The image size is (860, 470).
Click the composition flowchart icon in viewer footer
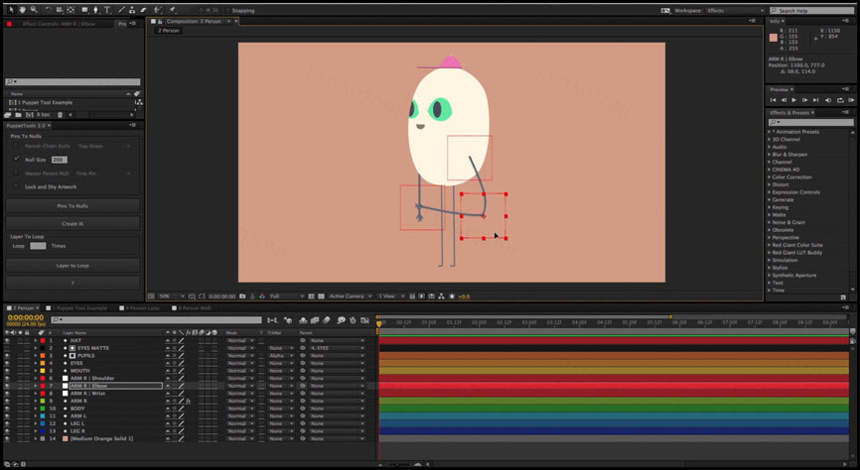pyautogui.click(x=442, y=296)
